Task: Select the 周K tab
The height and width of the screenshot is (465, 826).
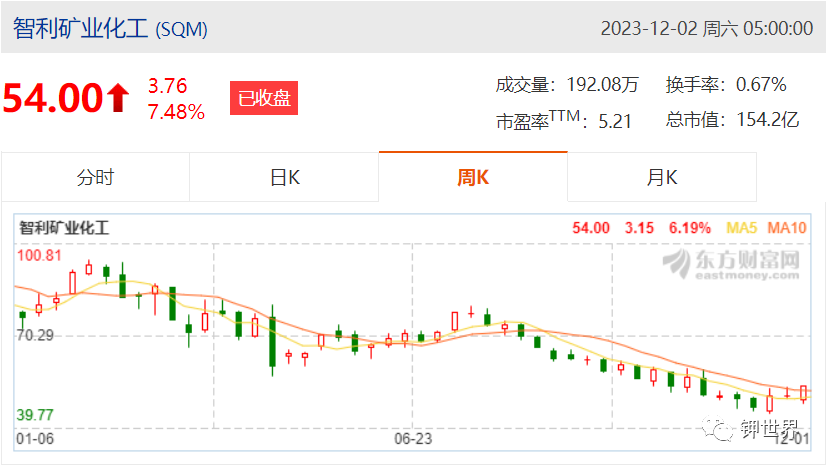Action: (x=473, y=177)
